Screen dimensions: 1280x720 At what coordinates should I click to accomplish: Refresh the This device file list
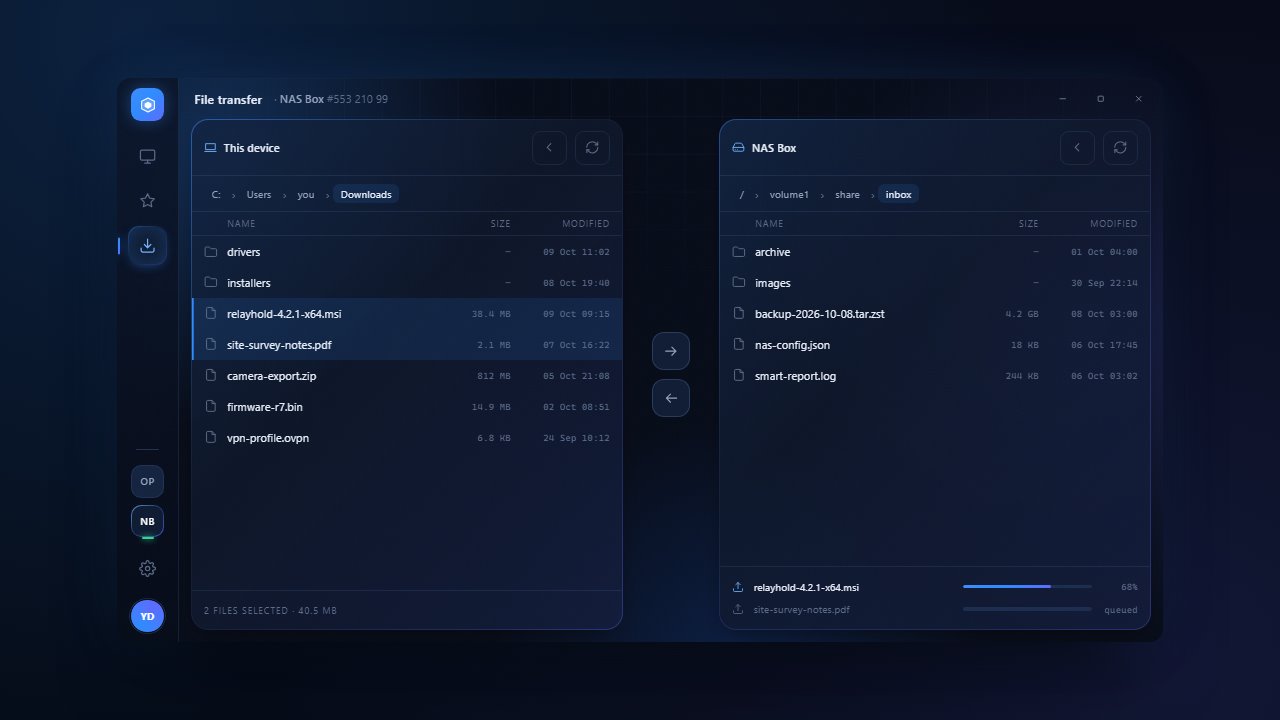click(x=592, y=148)
